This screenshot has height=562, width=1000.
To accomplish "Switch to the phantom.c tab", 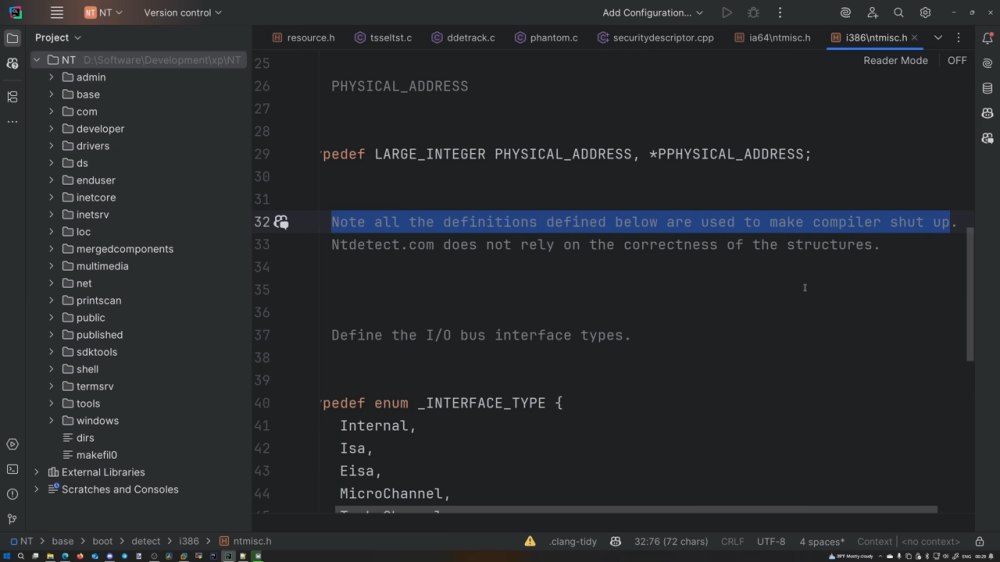I will [x=546, y=38].
